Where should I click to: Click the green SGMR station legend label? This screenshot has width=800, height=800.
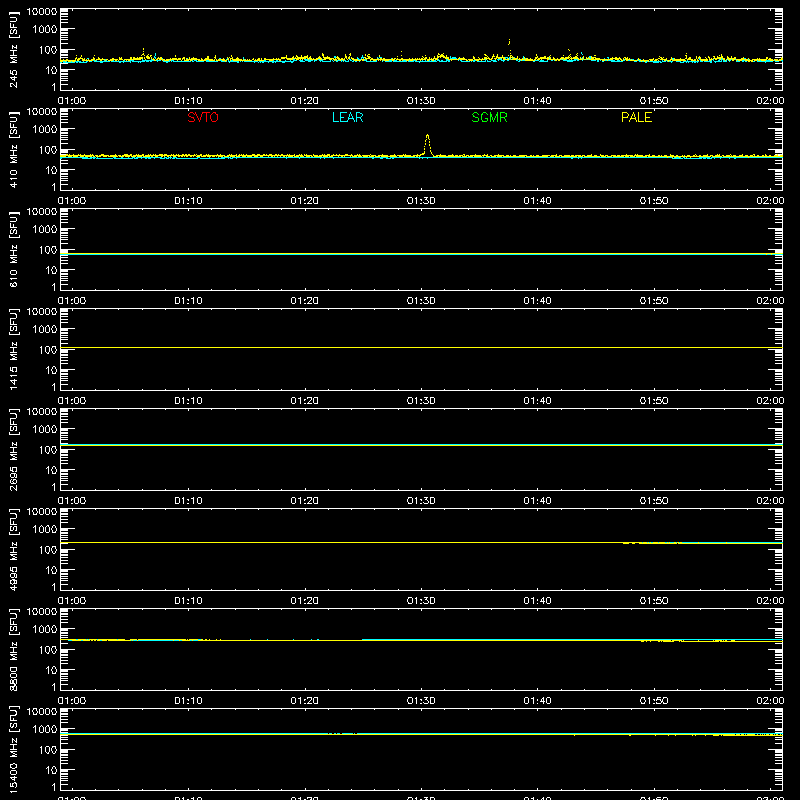[x=489, y=117]
